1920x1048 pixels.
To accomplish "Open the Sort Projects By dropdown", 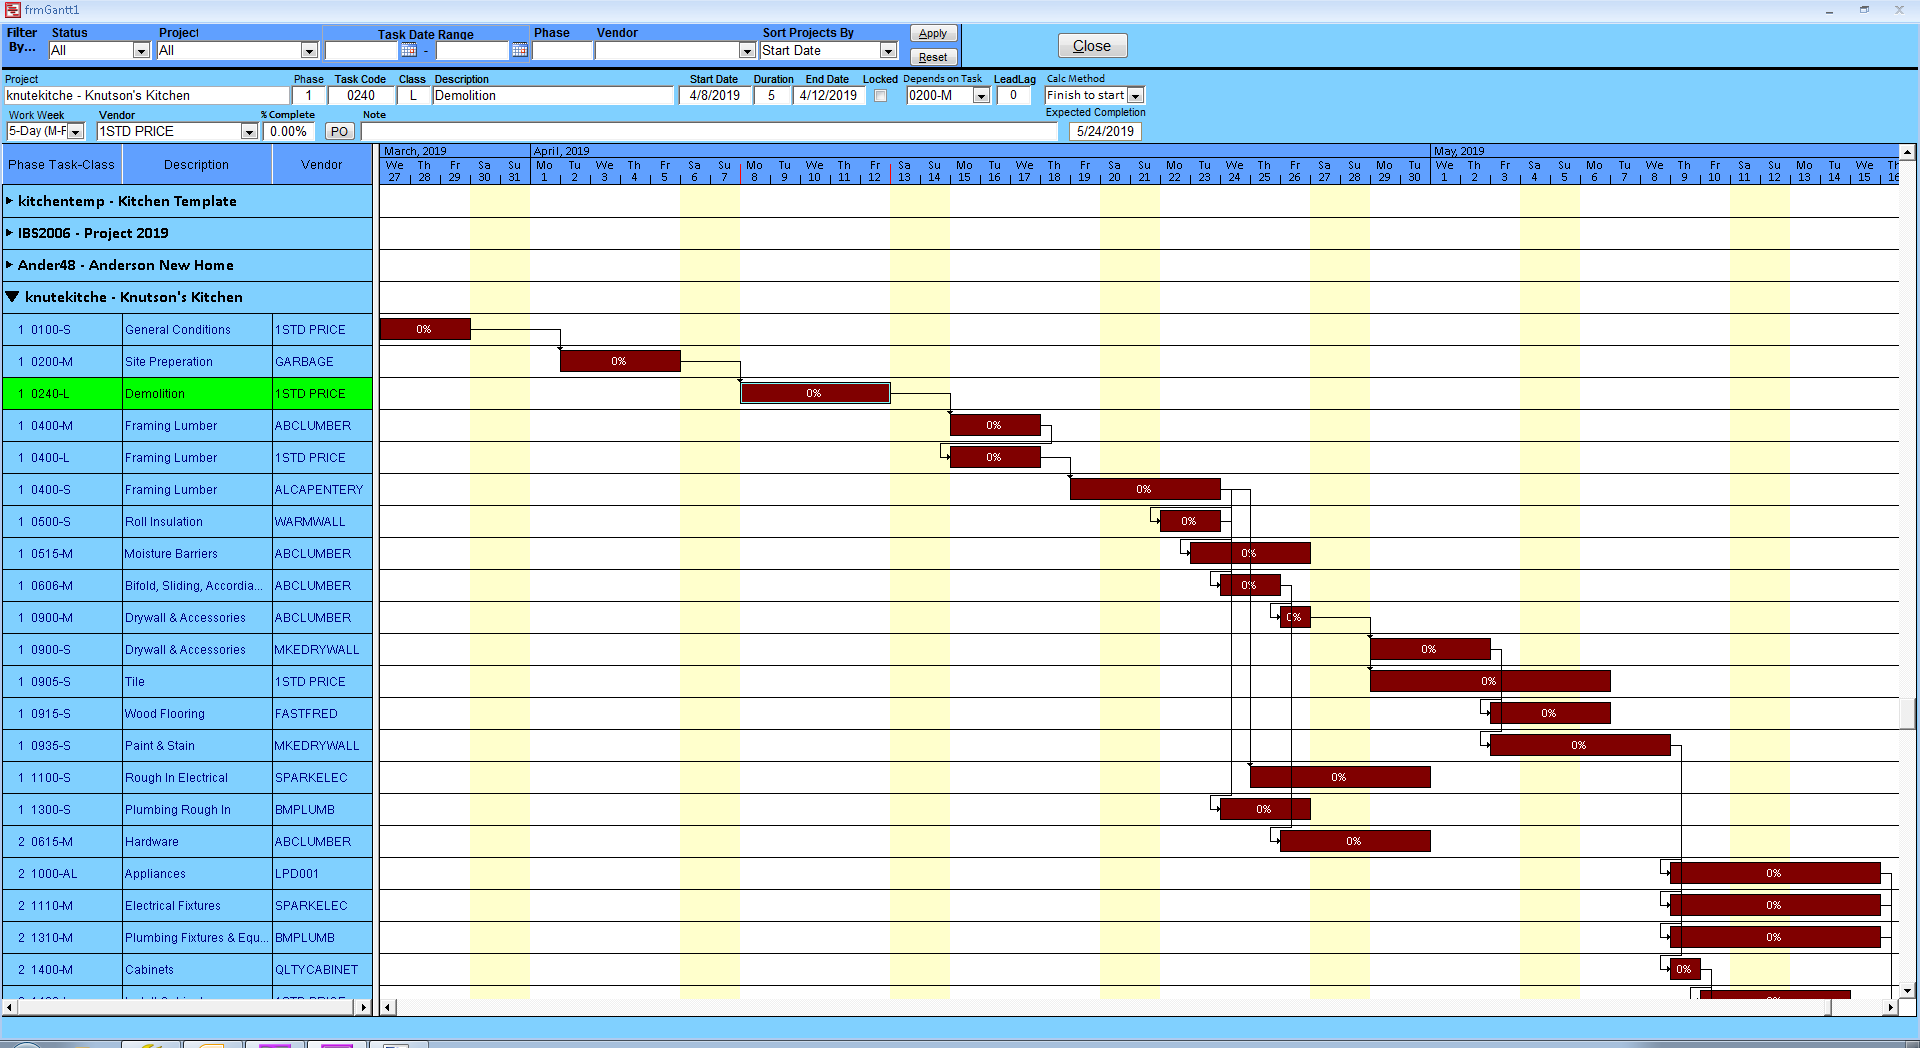I will [x=888, y=50].
